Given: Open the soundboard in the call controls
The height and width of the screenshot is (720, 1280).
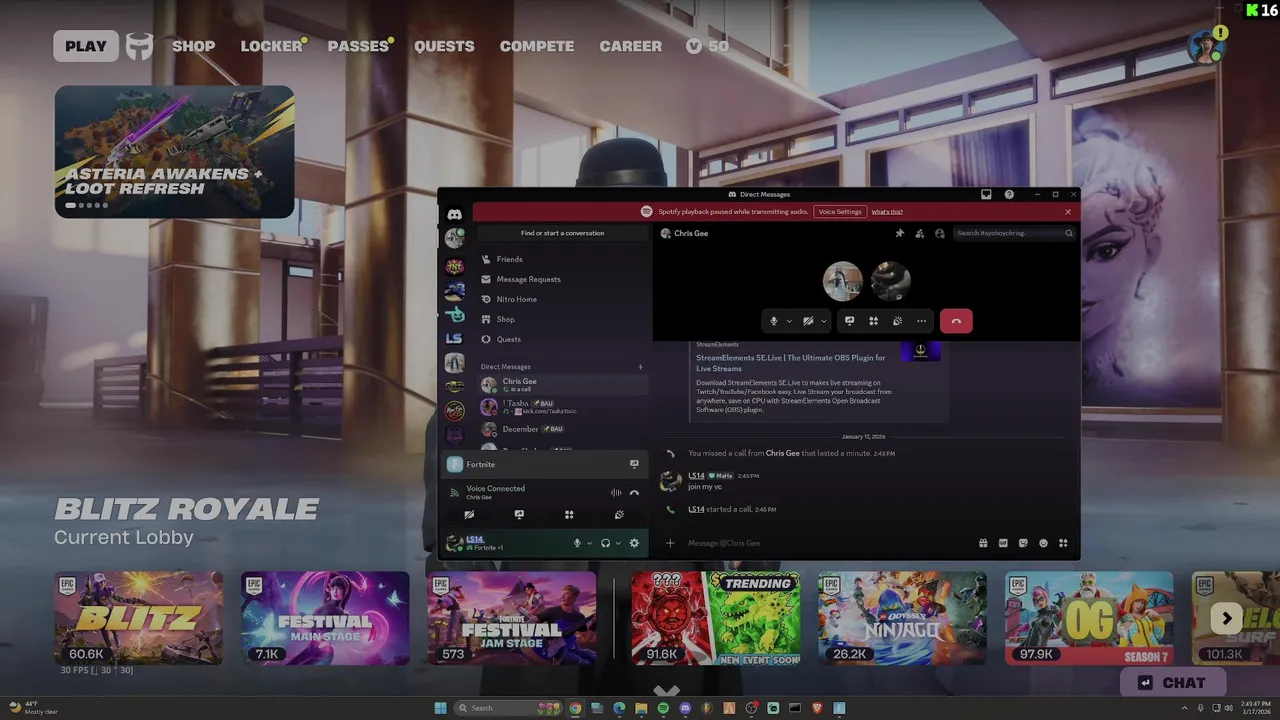Looking at the screenshot, I should pyautogui.click(x=897, y=321).
